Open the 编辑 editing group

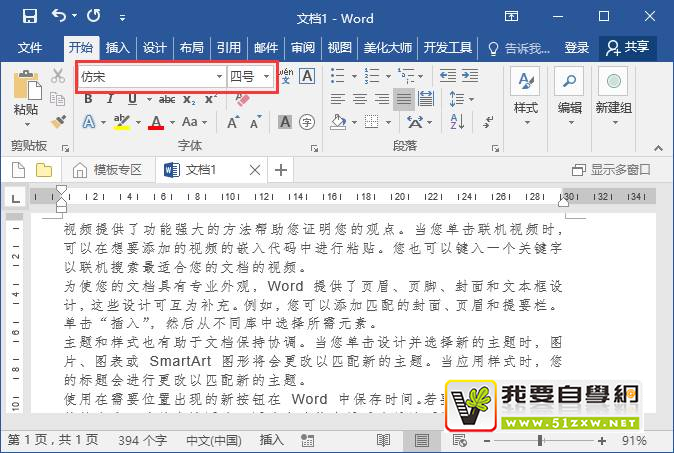[570, 97]
